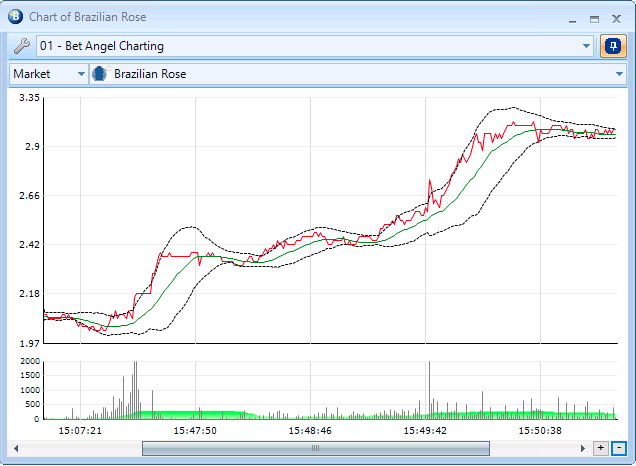Minimize the chart window
This screenshot has width=636, height=466.
[x=572, y=19]
